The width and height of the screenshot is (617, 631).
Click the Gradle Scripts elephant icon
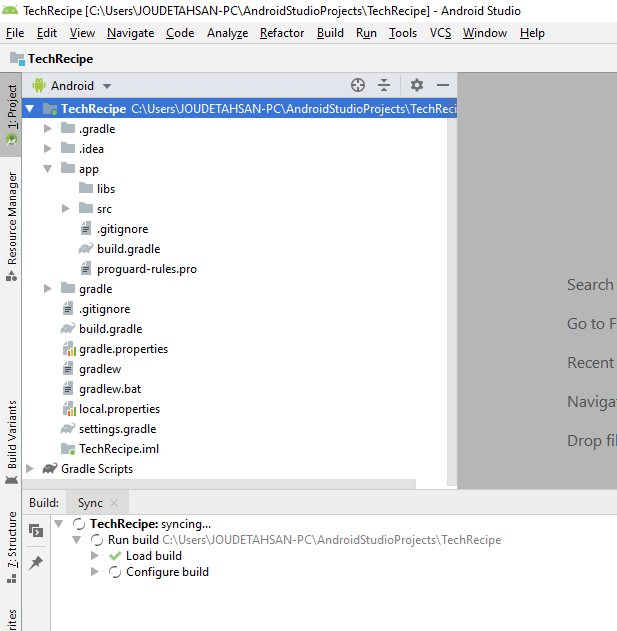click(x=50, y=468)
